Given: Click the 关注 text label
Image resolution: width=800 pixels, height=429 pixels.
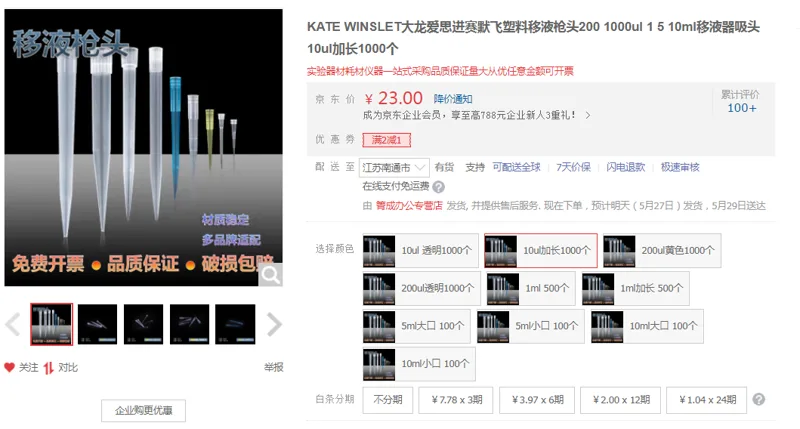Looking at the screenshot, I should click(28, 368).
